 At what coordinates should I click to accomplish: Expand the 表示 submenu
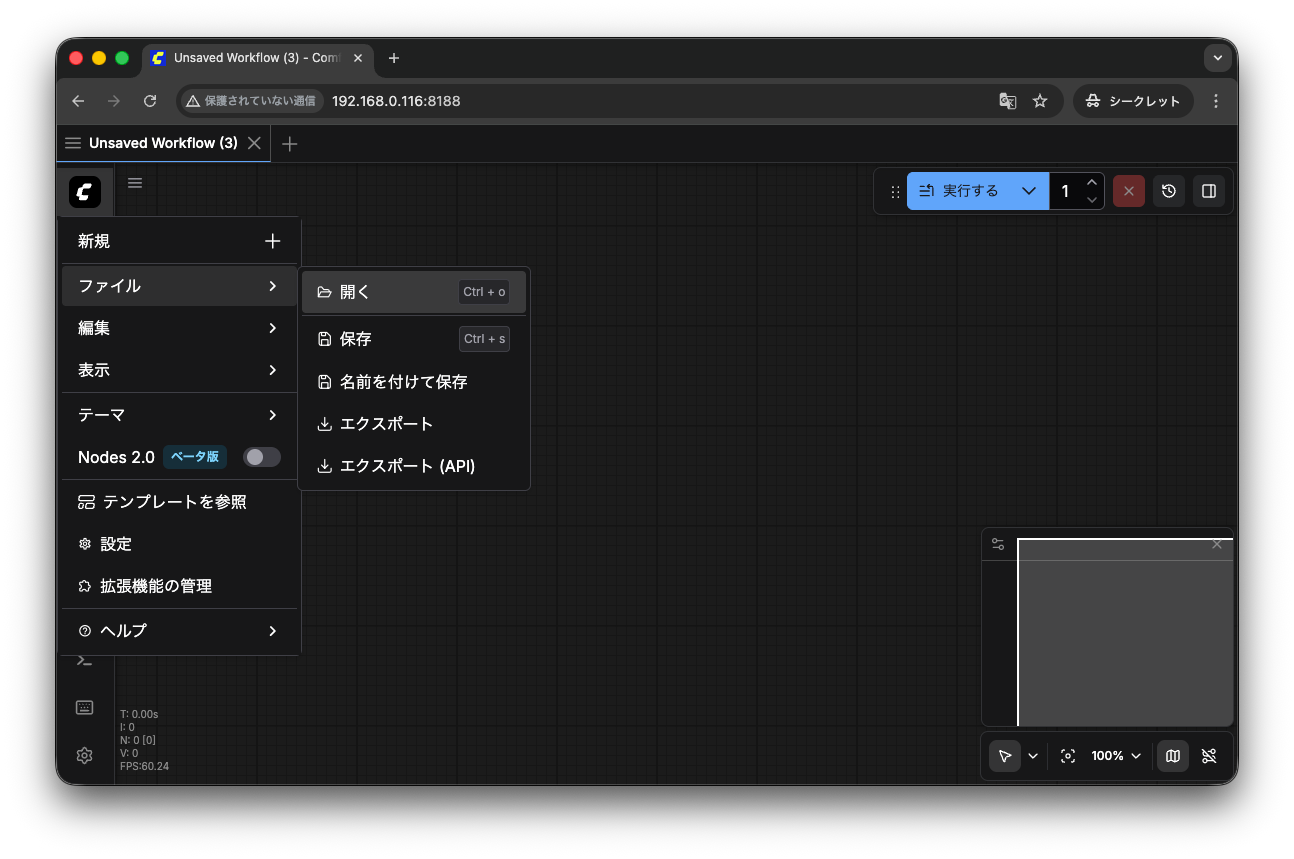point(180,370)
